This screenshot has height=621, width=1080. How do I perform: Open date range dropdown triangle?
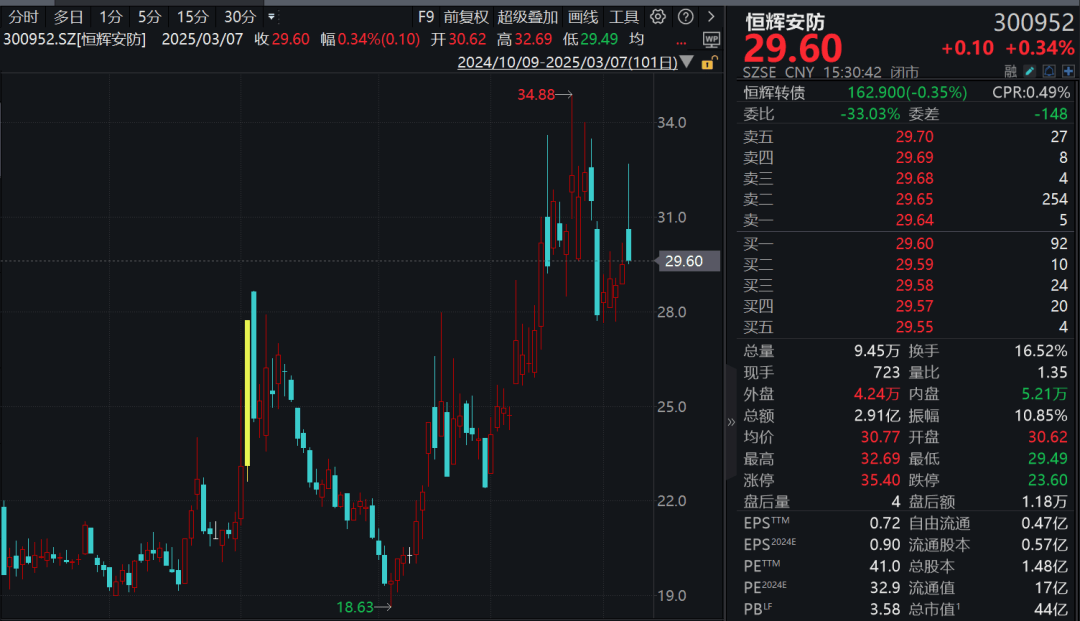687,62
